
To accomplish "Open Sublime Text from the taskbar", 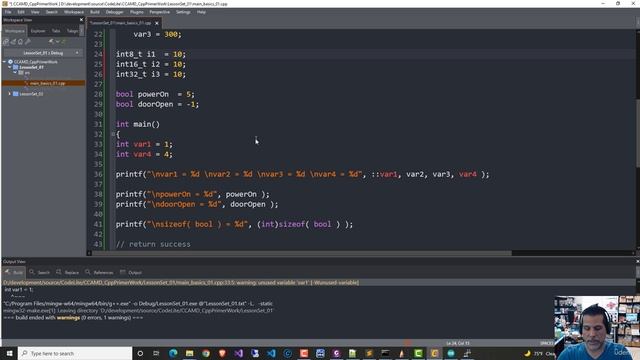I will click(369, 353).
